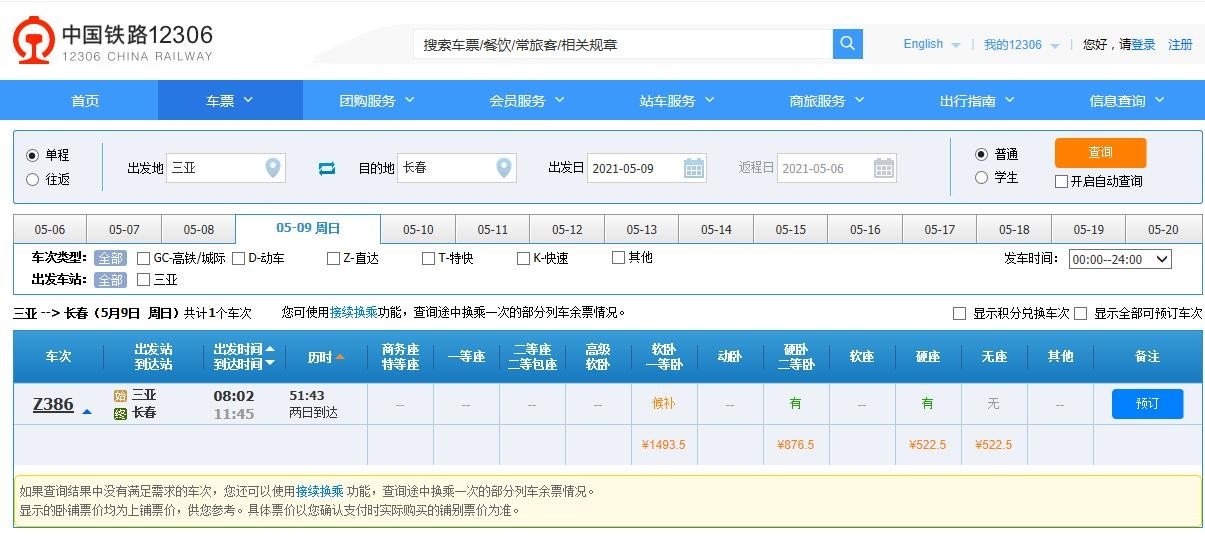Click soft sleeper 候补 waitlist cell
The width and height of the screenshot is (1205, 538).
coord(665,403)
